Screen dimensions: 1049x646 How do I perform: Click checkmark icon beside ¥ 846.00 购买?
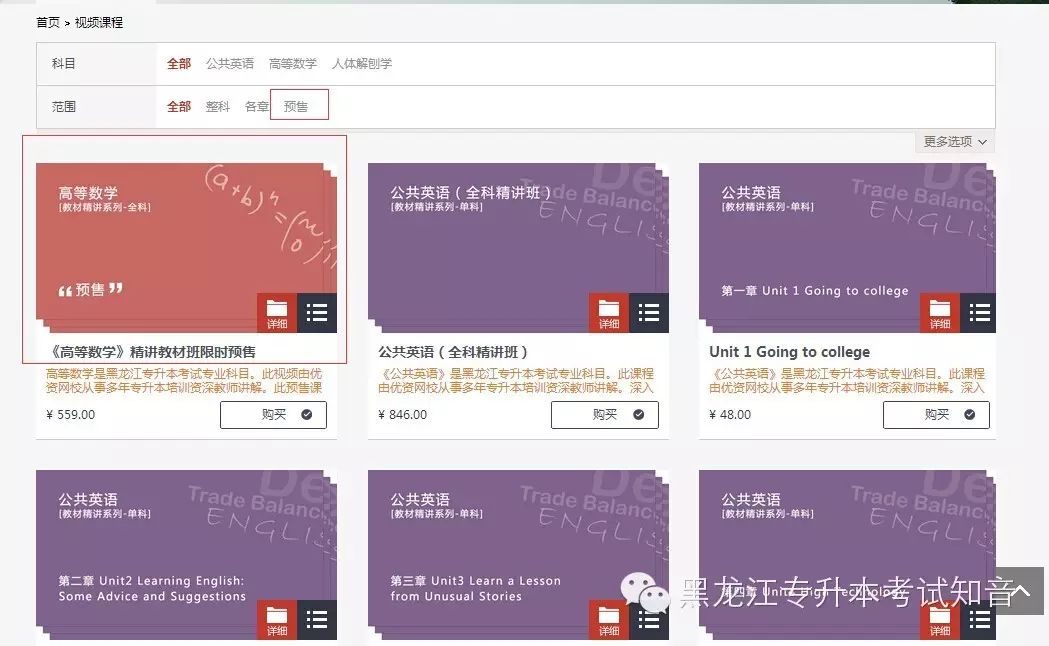point(638,415)
